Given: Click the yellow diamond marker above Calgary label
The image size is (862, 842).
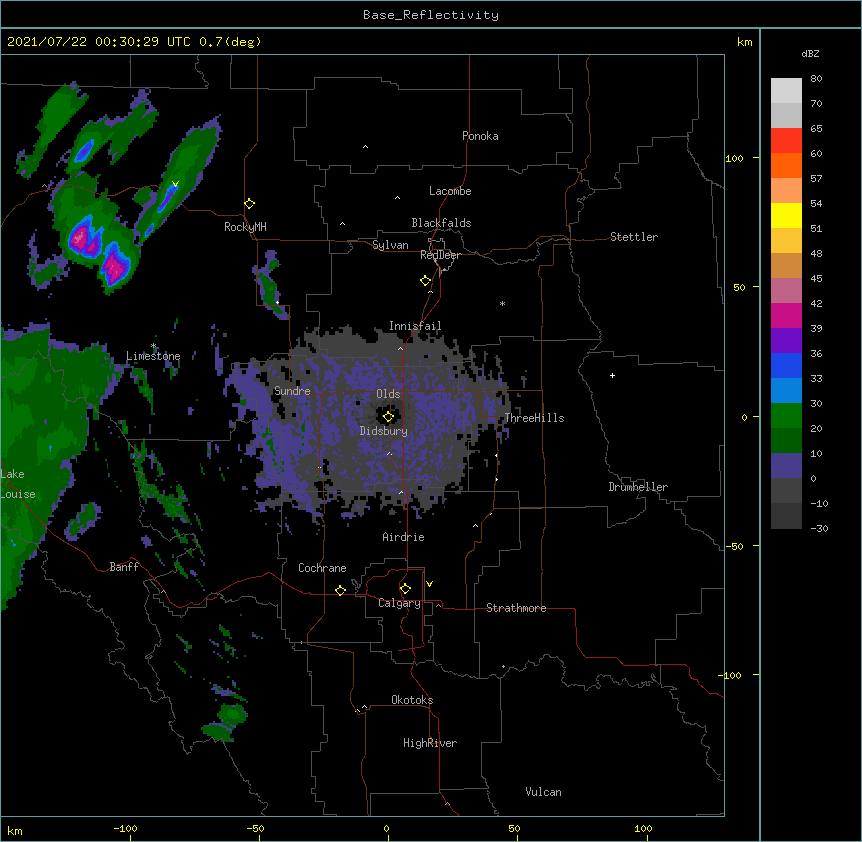Looking at the screenshot, I should click(405, 589).
